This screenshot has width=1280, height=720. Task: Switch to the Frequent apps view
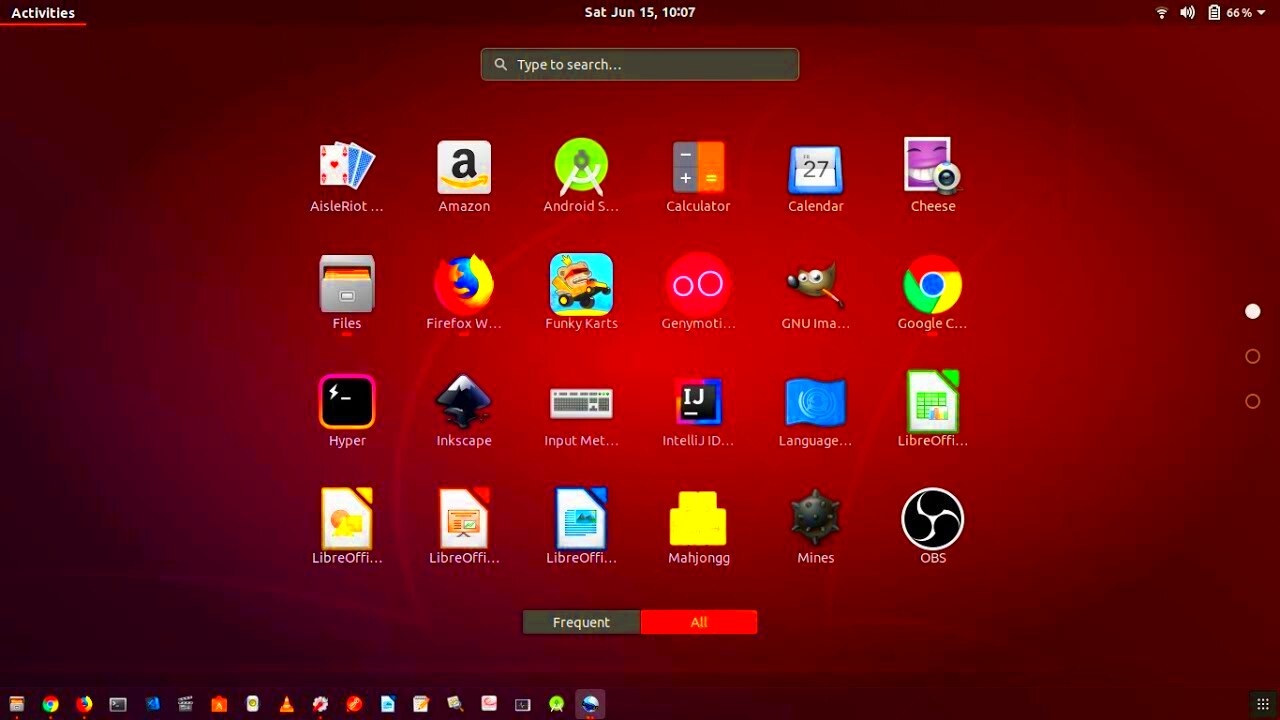tap(581, 622)
